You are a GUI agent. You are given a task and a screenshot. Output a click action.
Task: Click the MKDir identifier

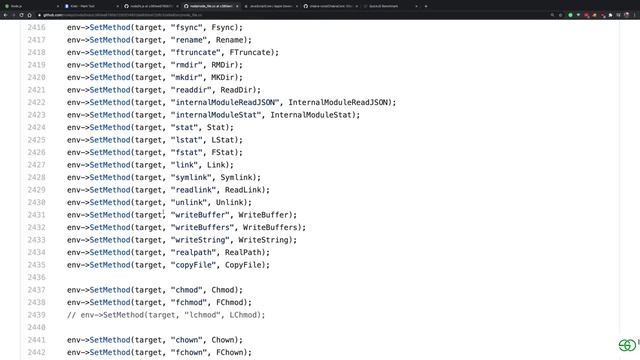[222, 78]
